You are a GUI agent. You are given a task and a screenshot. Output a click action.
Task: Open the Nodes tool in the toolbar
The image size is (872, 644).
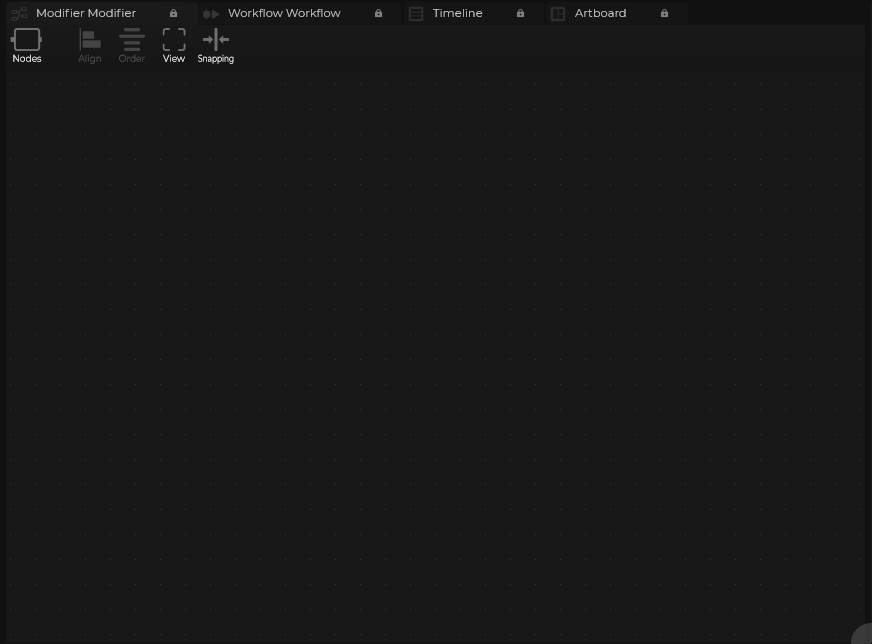click(x=26, y=40)
